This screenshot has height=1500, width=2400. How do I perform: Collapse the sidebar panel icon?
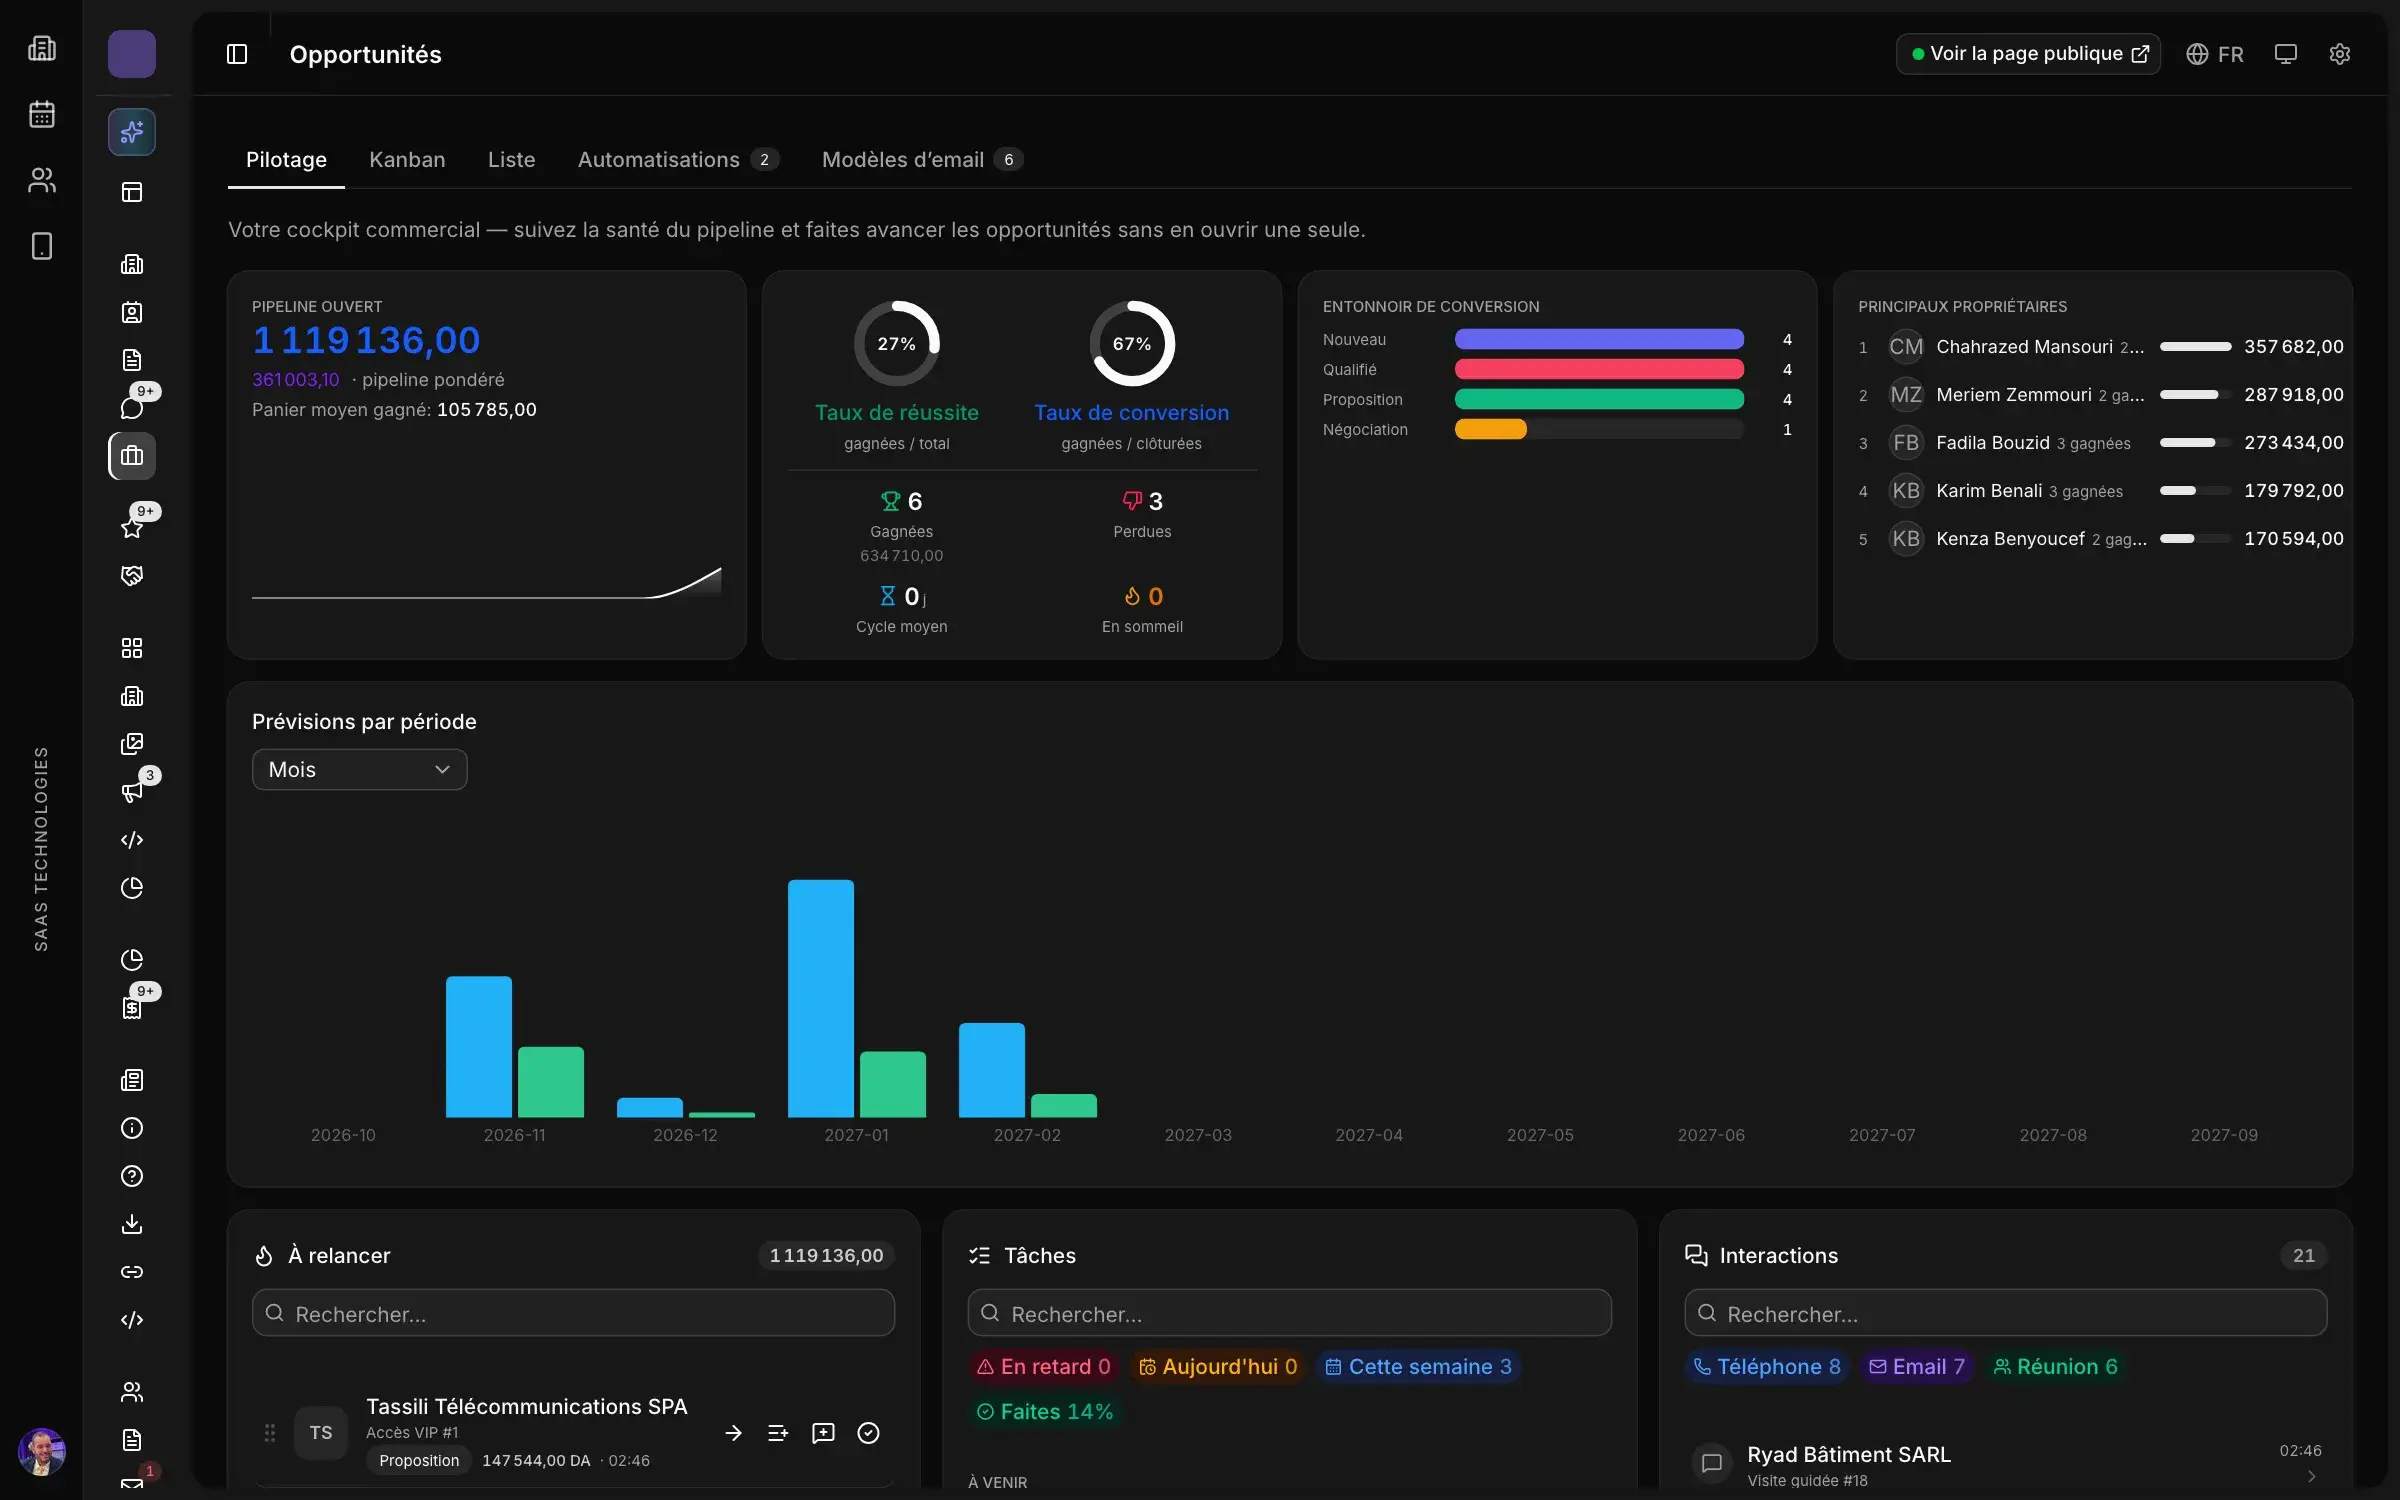click(x=237, y=54)
